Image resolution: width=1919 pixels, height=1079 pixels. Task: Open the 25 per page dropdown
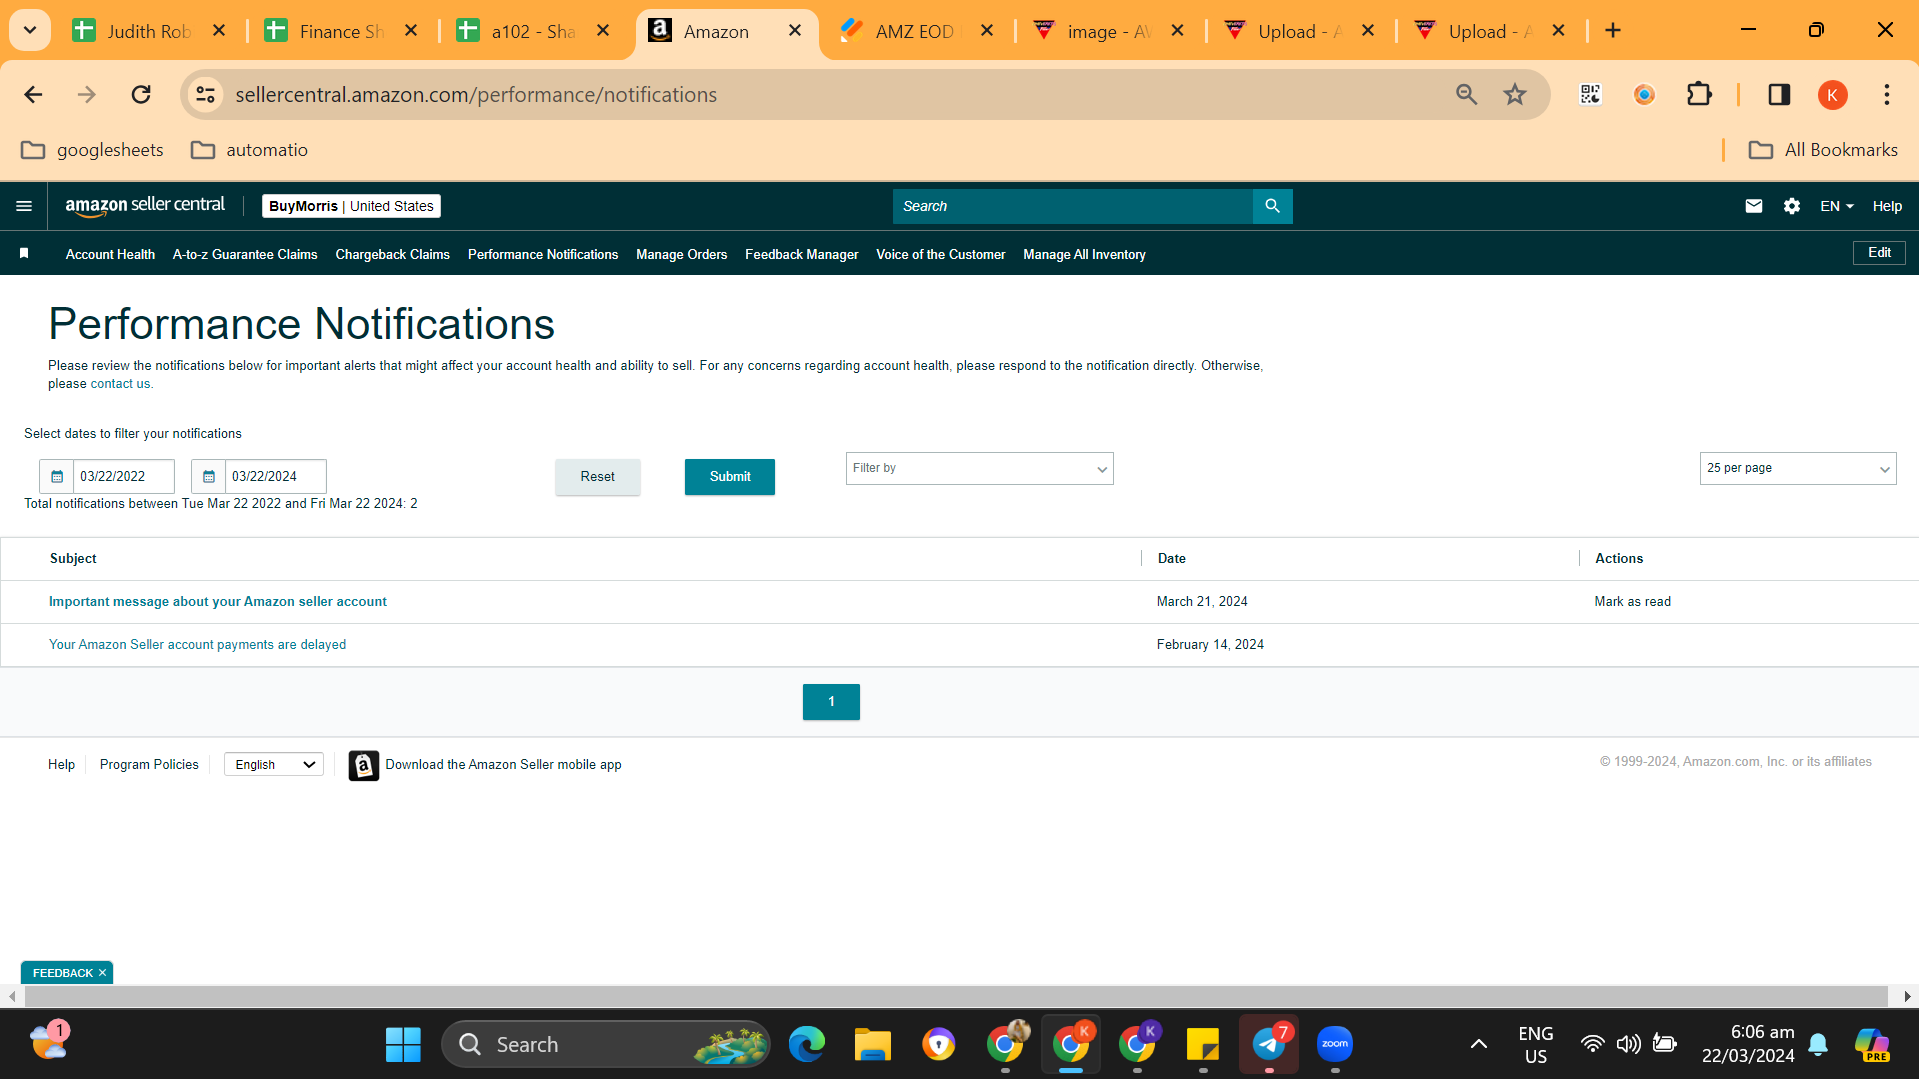point(1797,469)
